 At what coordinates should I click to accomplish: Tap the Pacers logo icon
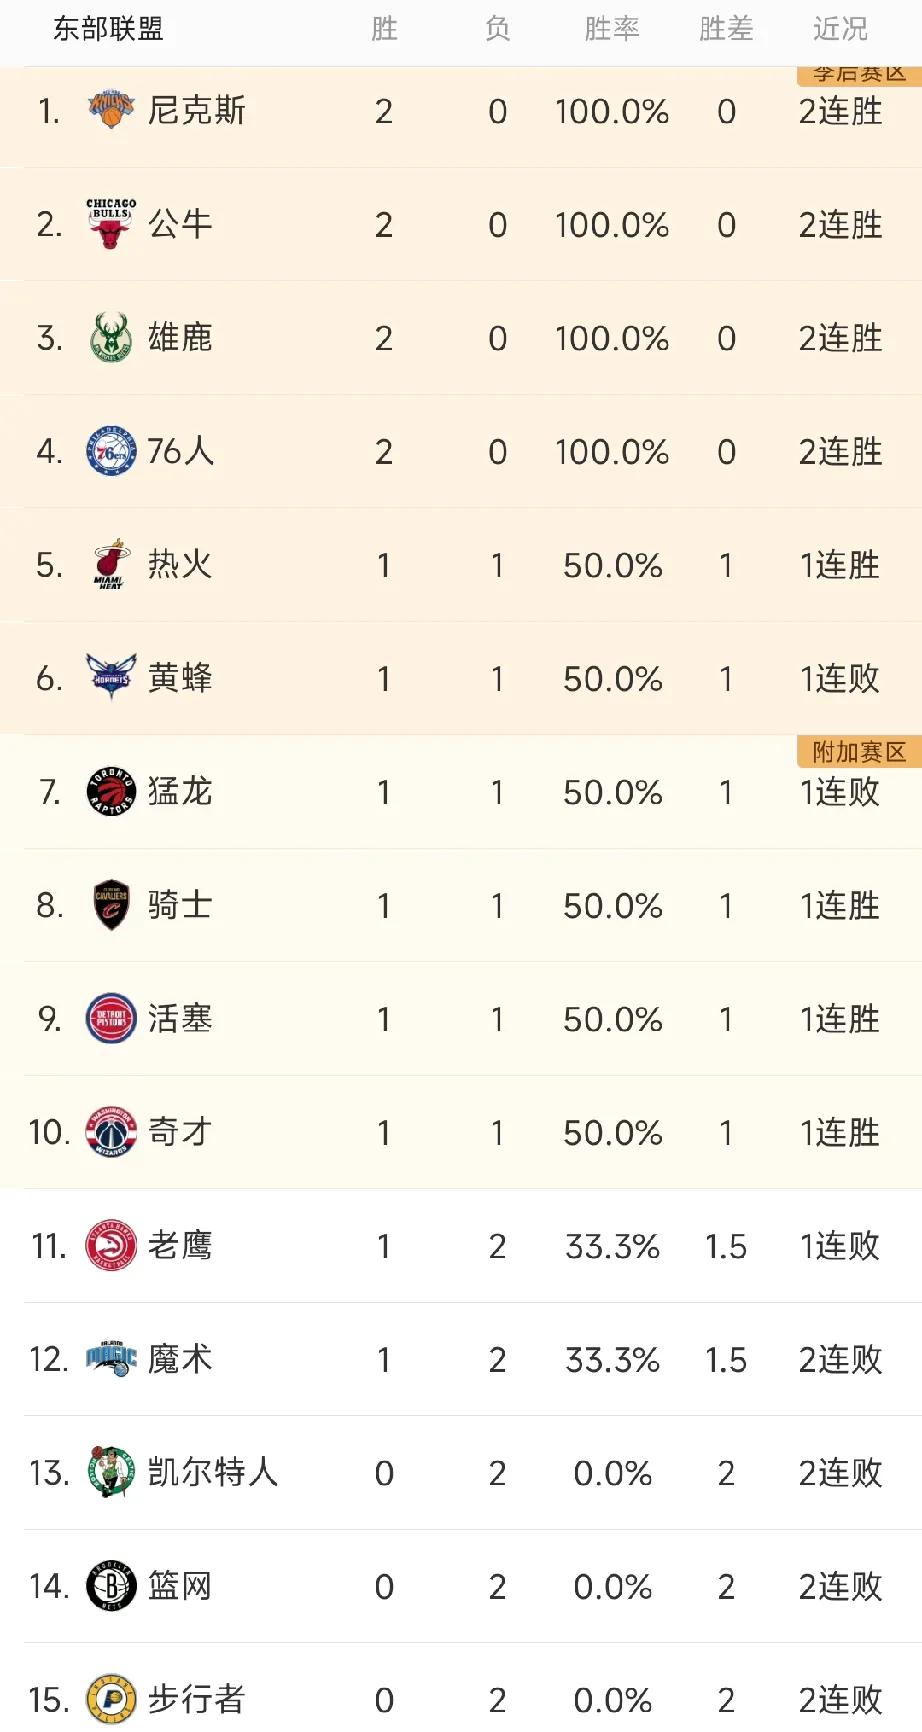click(x=111, y=1699)
